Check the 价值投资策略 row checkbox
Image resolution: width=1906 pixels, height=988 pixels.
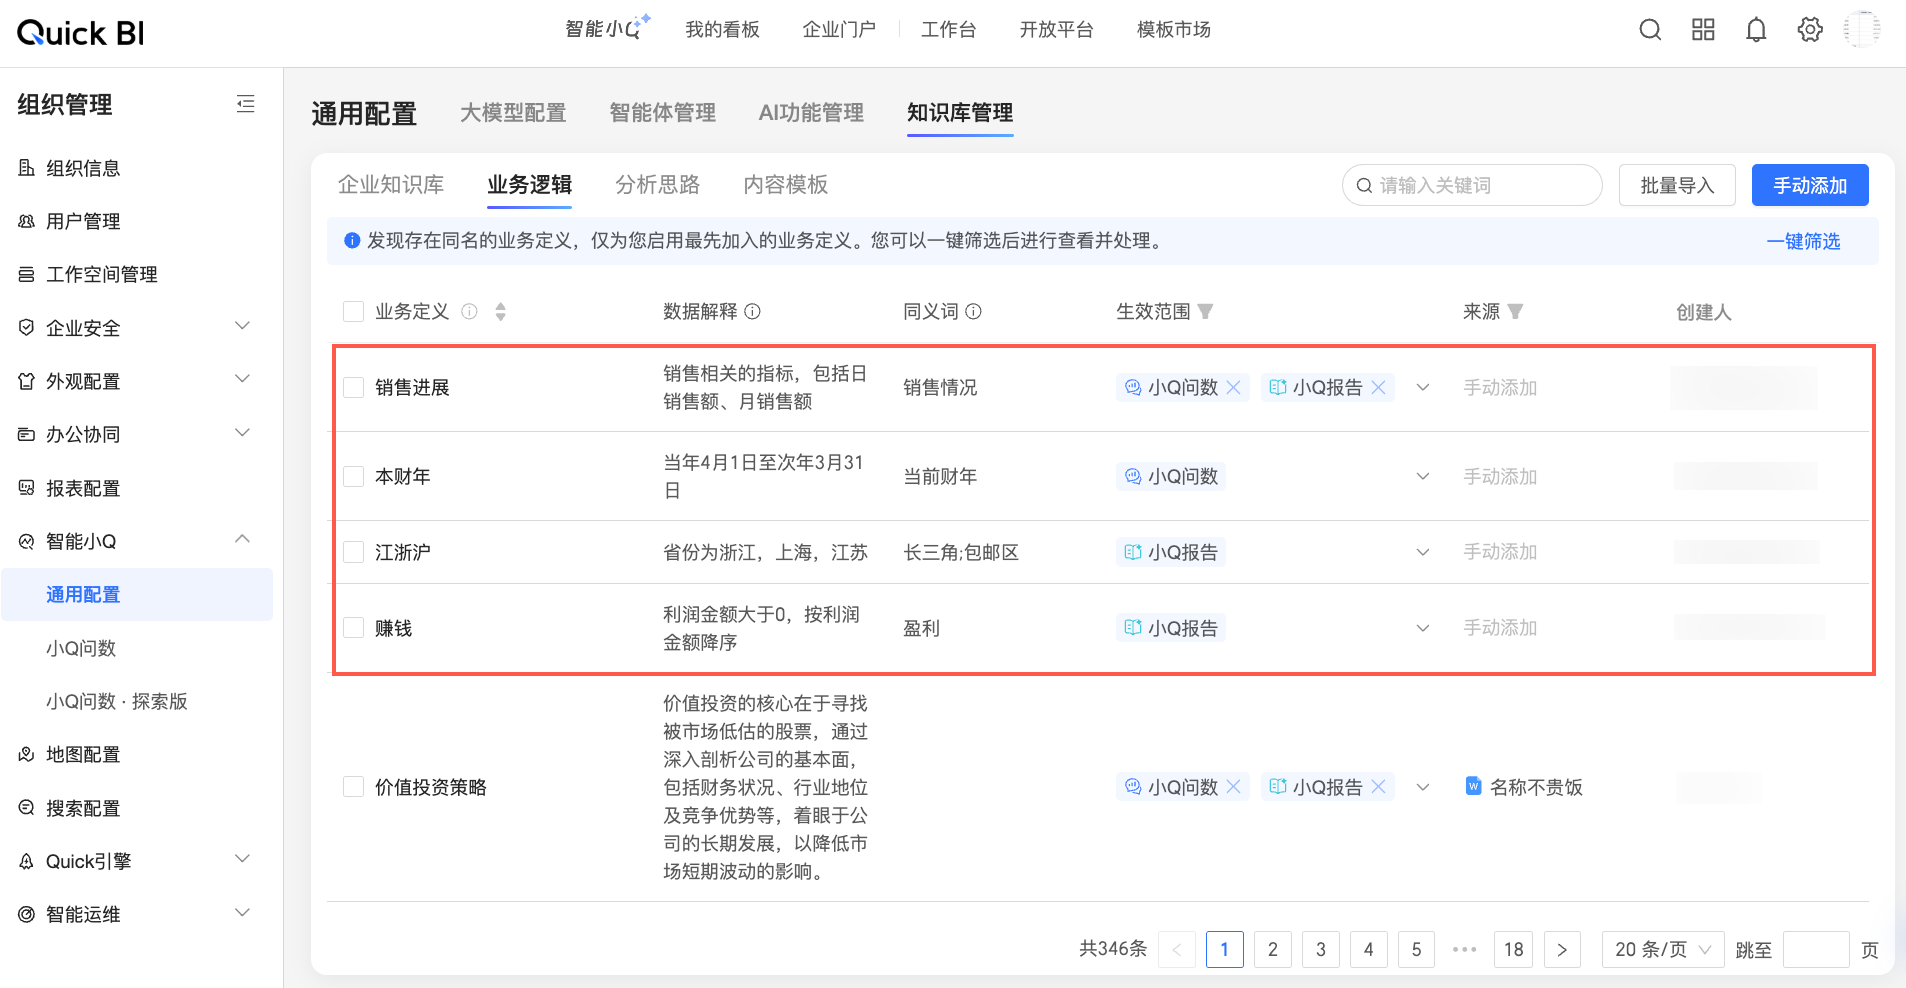coord(353,787)
